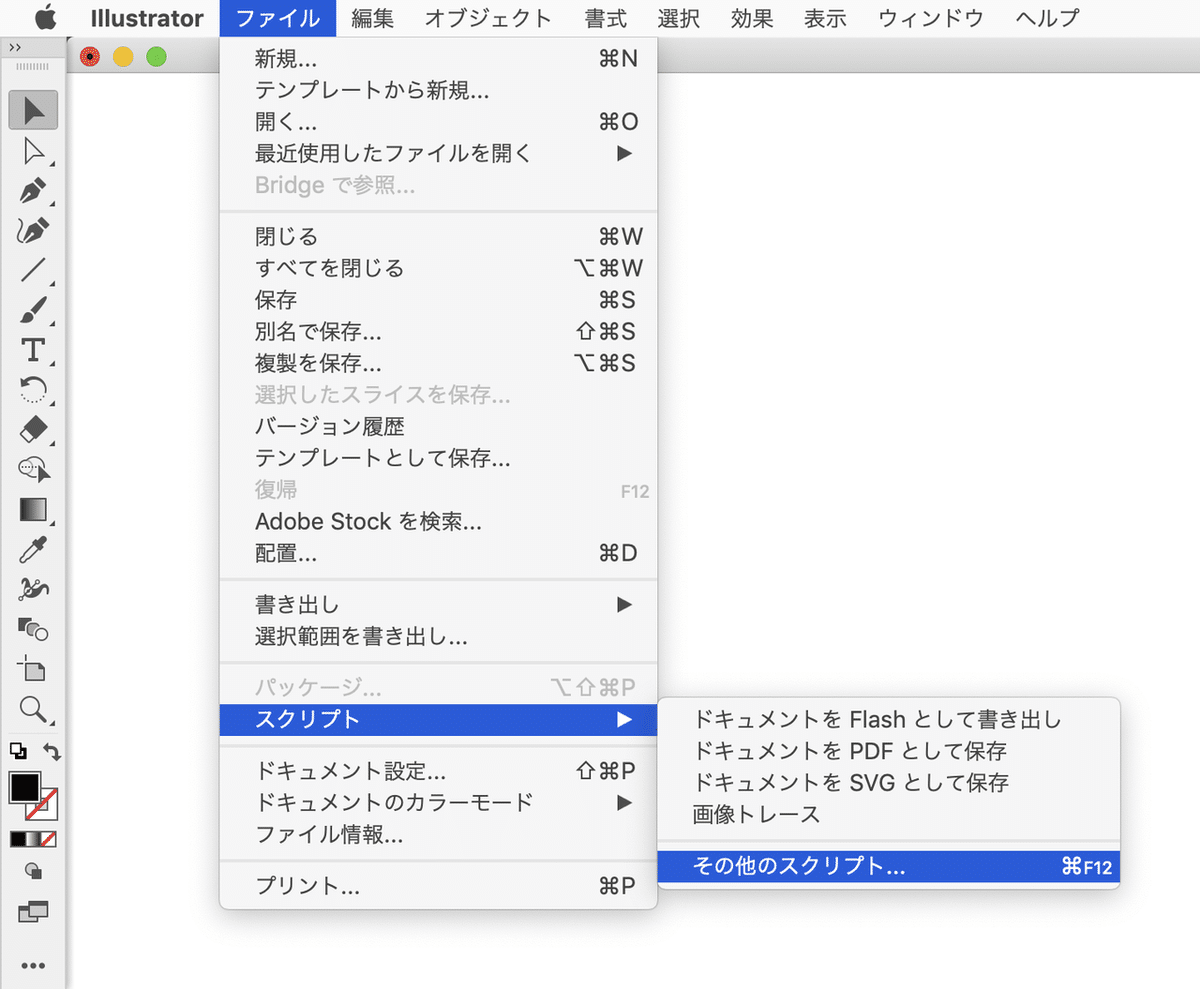Choose 新規... from File menu
Image resolution: width=1200 pixels, height=989 pixels.
coord(438,60)
